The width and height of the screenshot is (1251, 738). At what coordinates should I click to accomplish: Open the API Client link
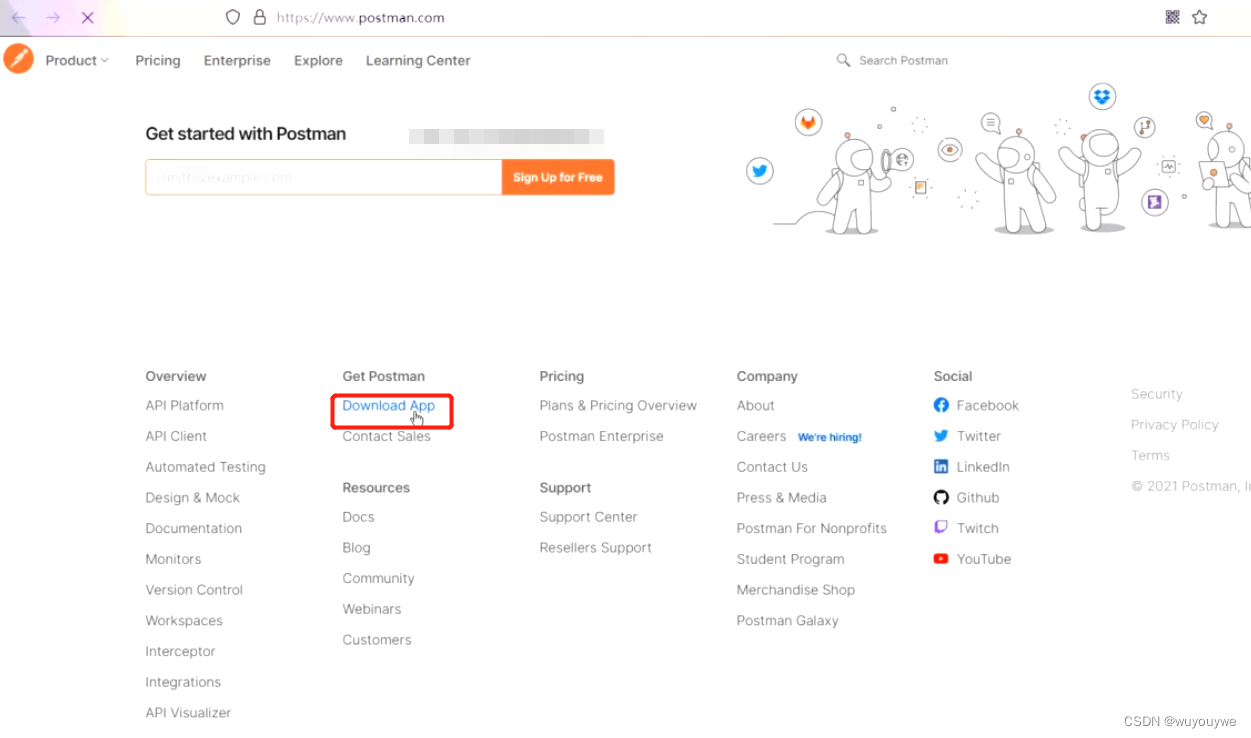tap(176, 436)
